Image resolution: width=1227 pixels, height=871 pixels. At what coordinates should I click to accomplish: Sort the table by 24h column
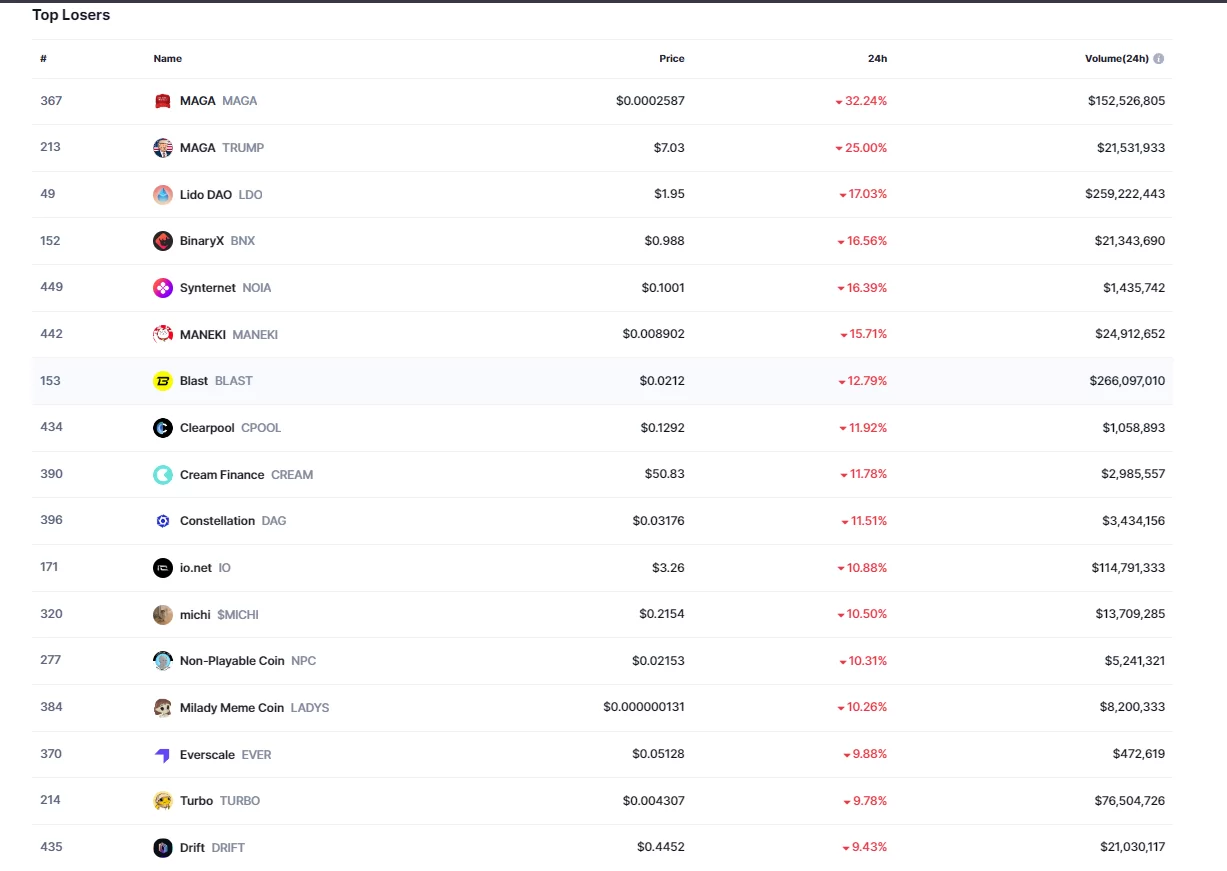coord(877,59)
